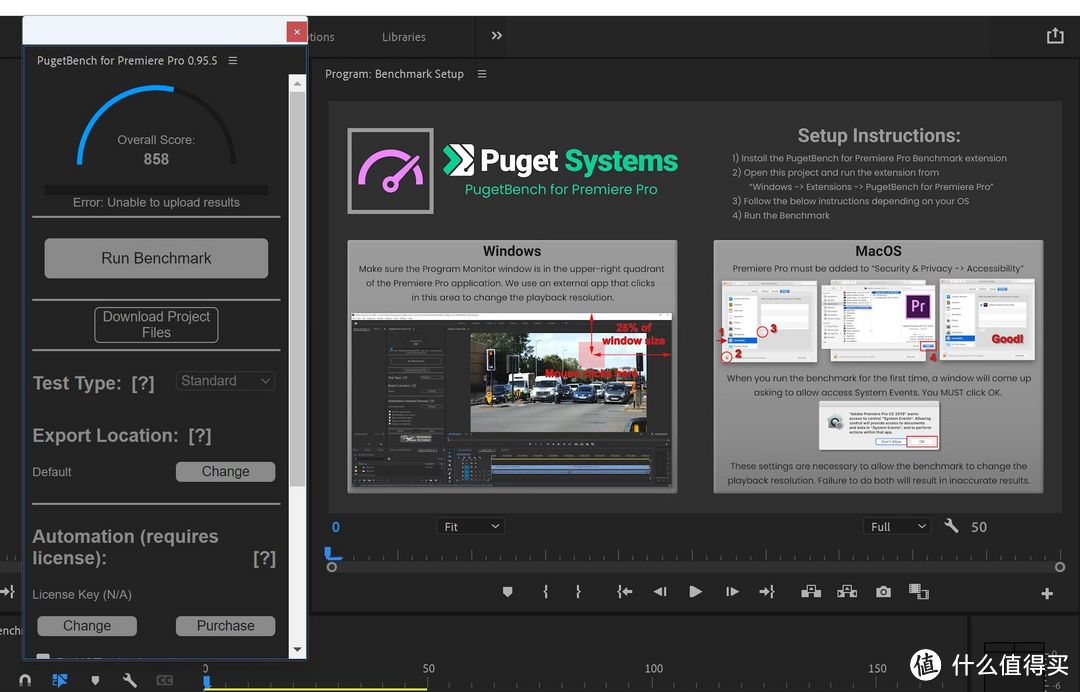Open Program Monitor settings wrench
This screenshot has width=1080, height=692.
[951, 526]
